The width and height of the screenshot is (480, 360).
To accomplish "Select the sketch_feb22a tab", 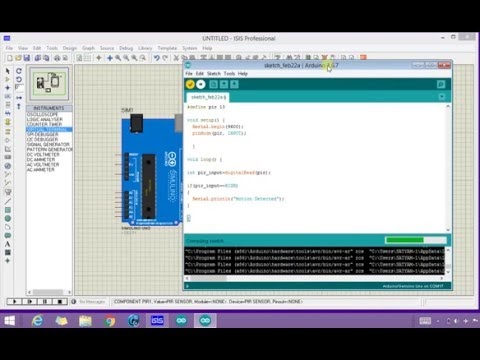I will [x=208, y=97].
